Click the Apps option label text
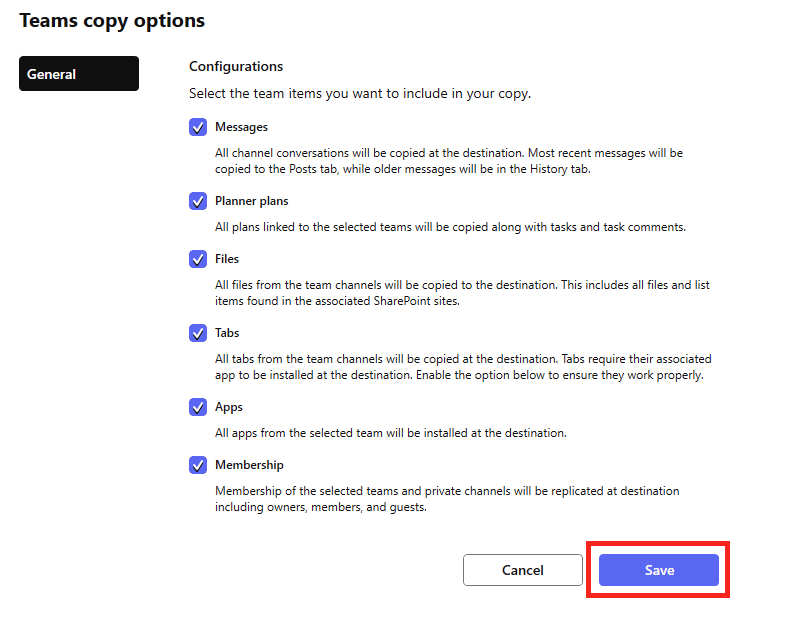Viewport: 803px width, 621px height. click(x=229, y=408)
